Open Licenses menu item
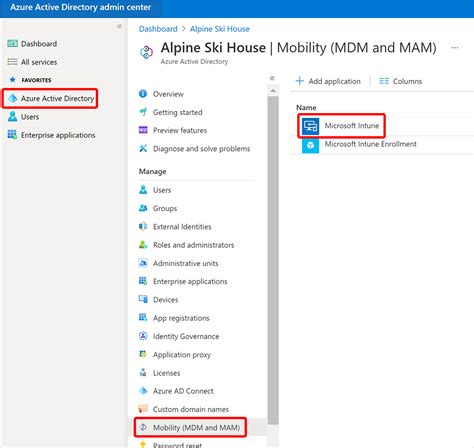Viewport: 474px width, 448px height. [167, 373]
